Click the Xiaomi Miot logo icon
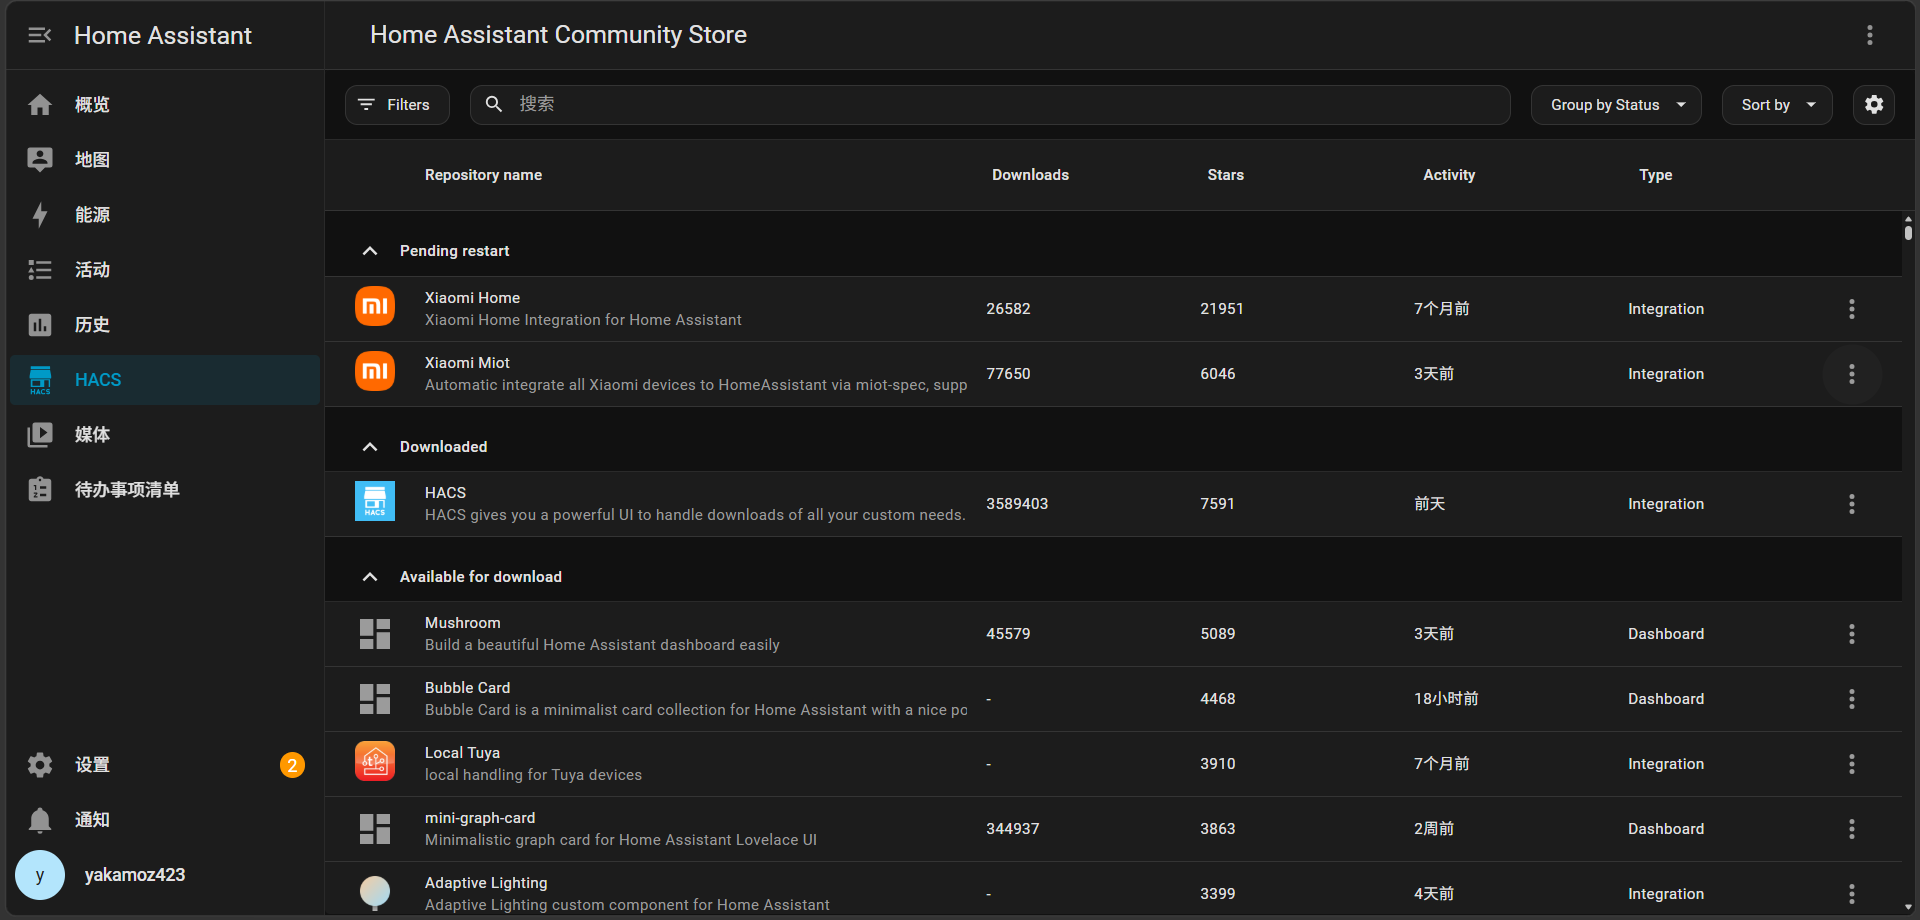Viewport: 1920px width, 920px height. point(375,371)
